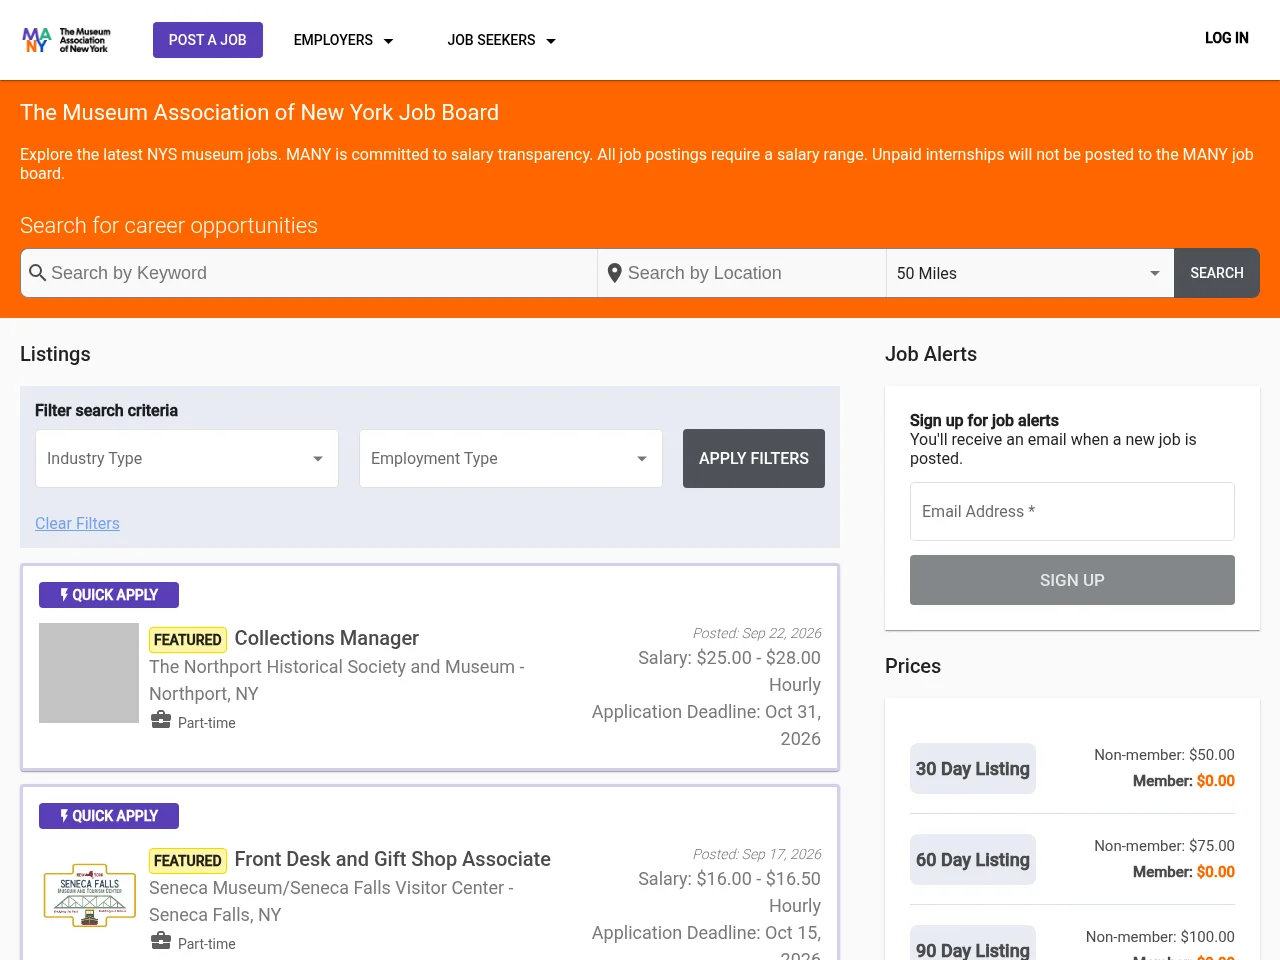The width and height of the screenshot is (1280, 960).
Task: Click the "Job Alerts" heading
Action: (931, 354)
